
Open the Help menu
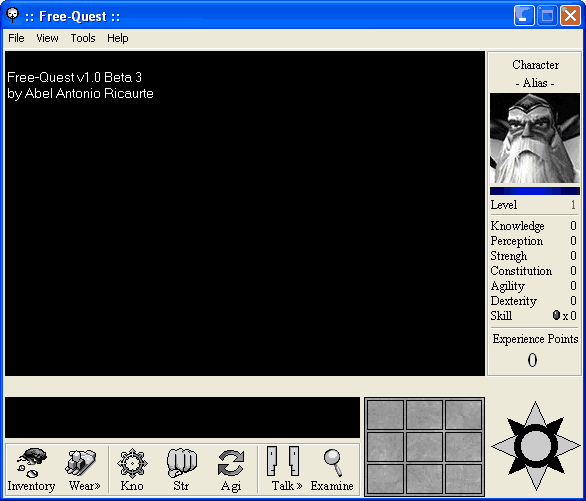[117, 38]
